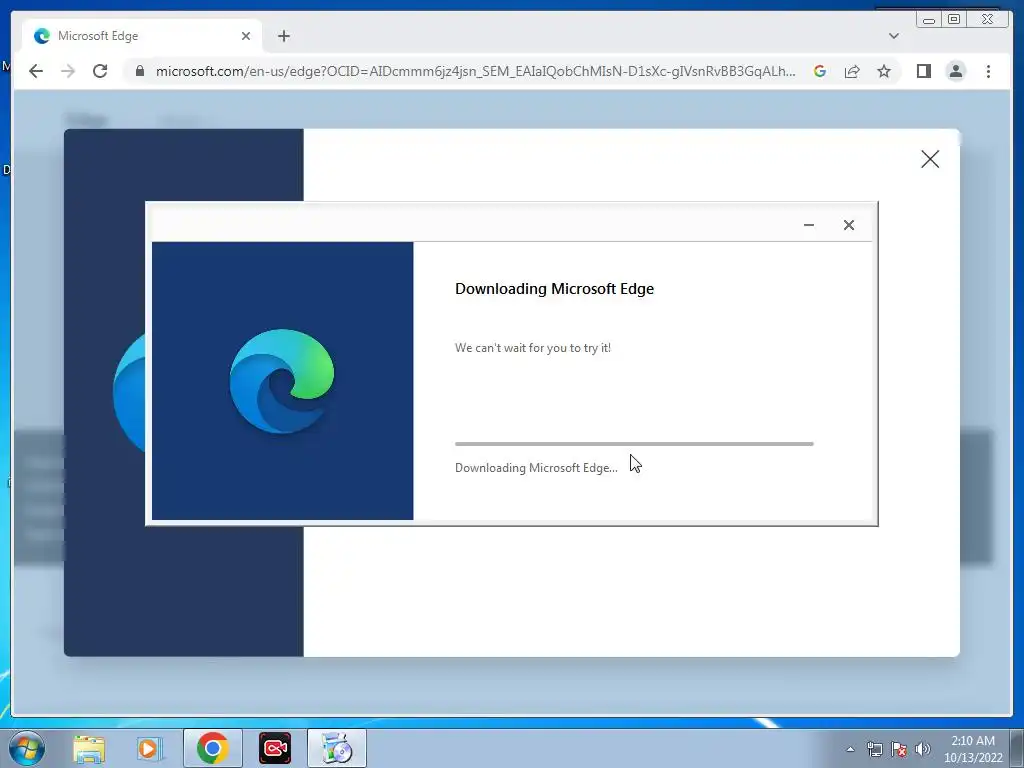
Task: Open the Chrome profile avatar
Action: coord(955,71)
